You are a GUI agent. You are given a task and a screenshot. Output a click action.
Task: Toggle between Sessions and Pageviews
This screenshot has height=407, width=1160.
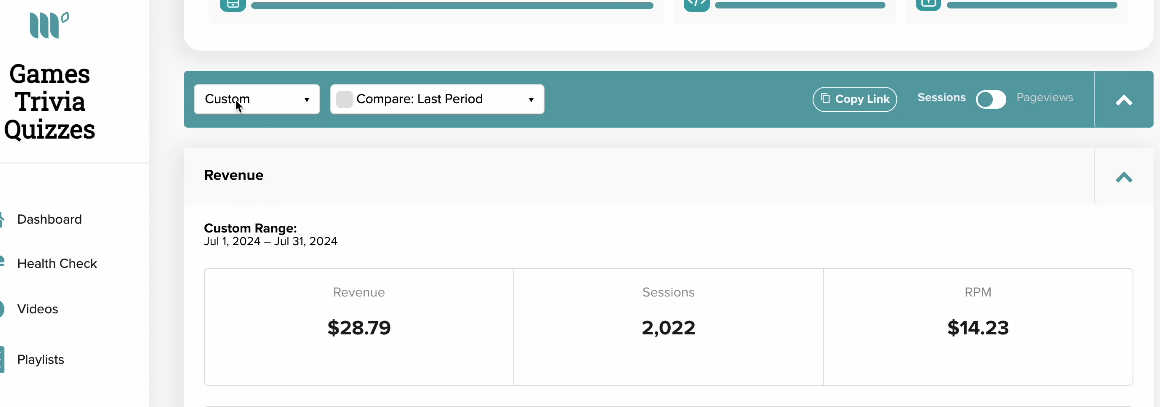tap(991, 99)
